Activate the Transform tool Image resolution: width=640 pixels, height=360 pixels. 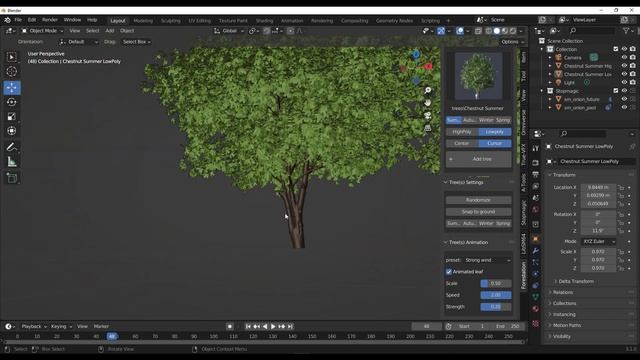click(12, 131)
